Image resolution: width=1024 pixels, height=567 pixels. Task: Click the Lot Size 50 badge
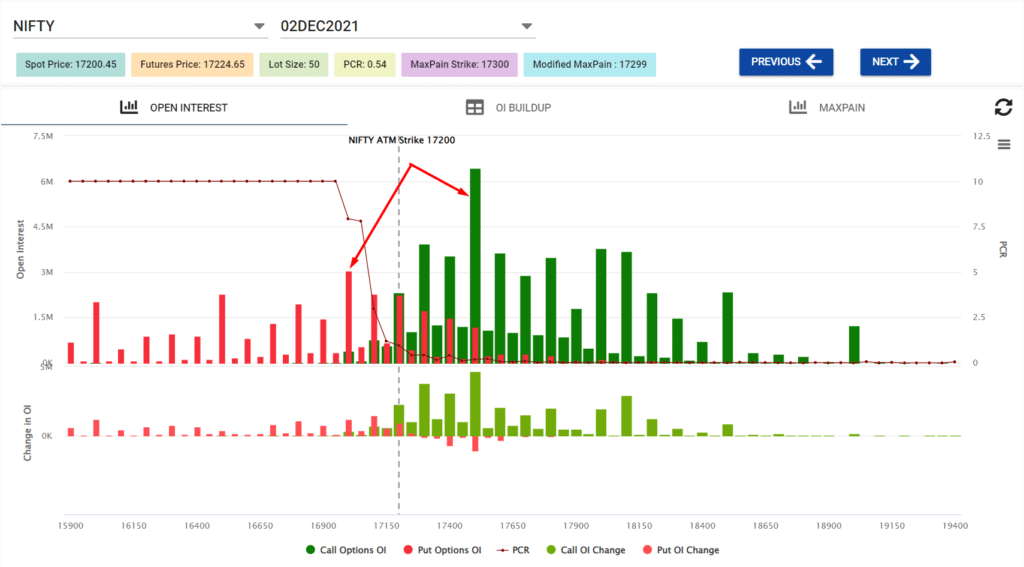click(x=294, y=65)
